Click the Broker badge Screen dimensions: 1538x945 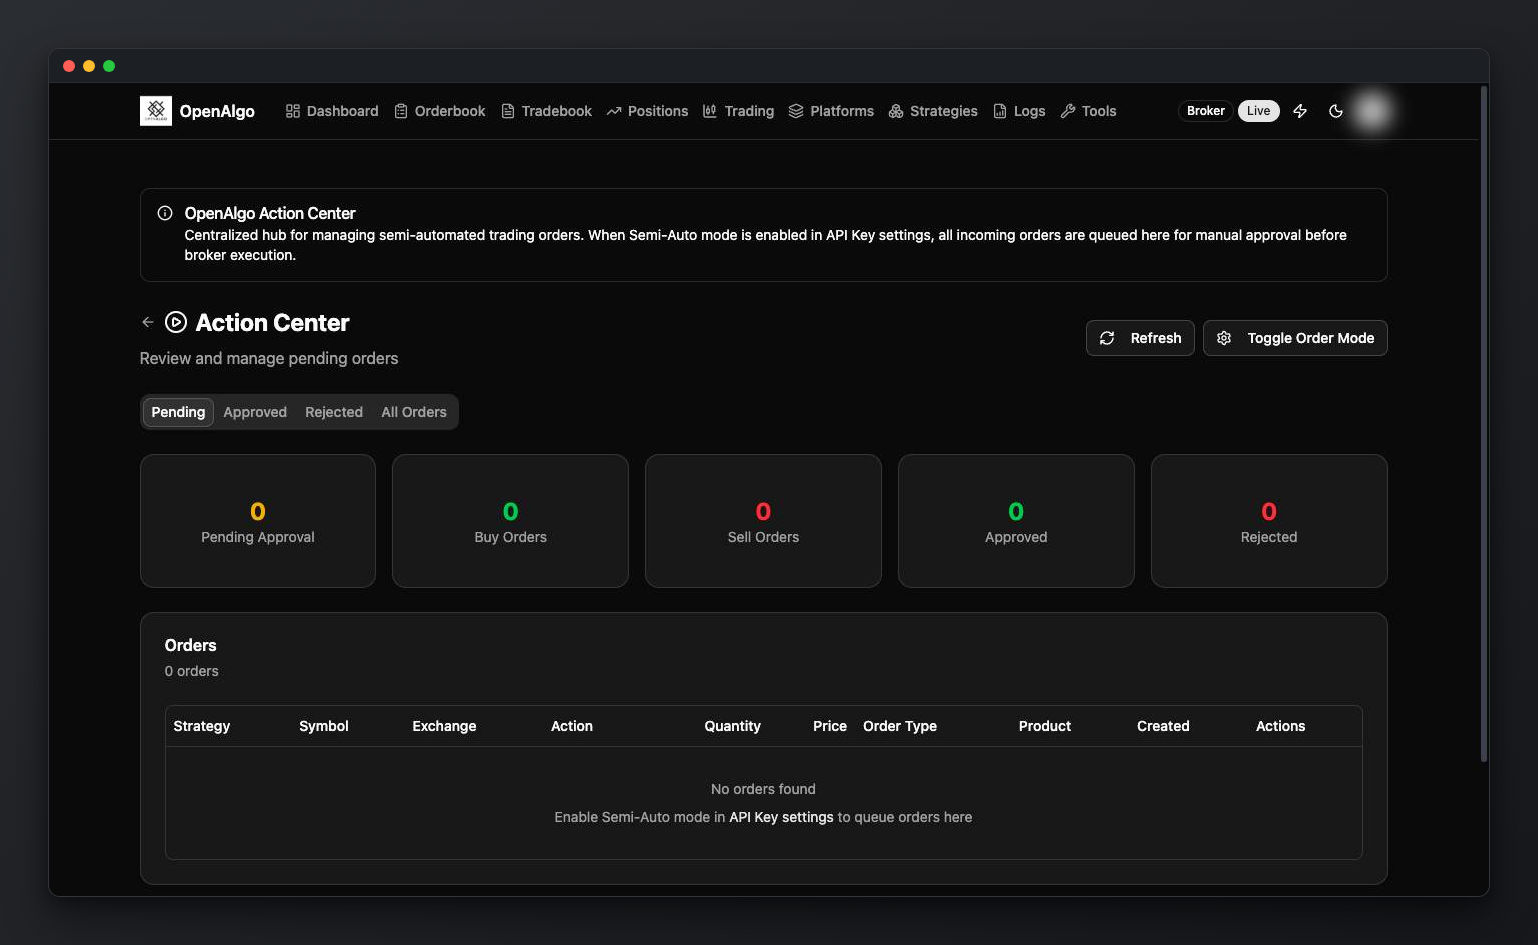click(x=1205, y=111)
